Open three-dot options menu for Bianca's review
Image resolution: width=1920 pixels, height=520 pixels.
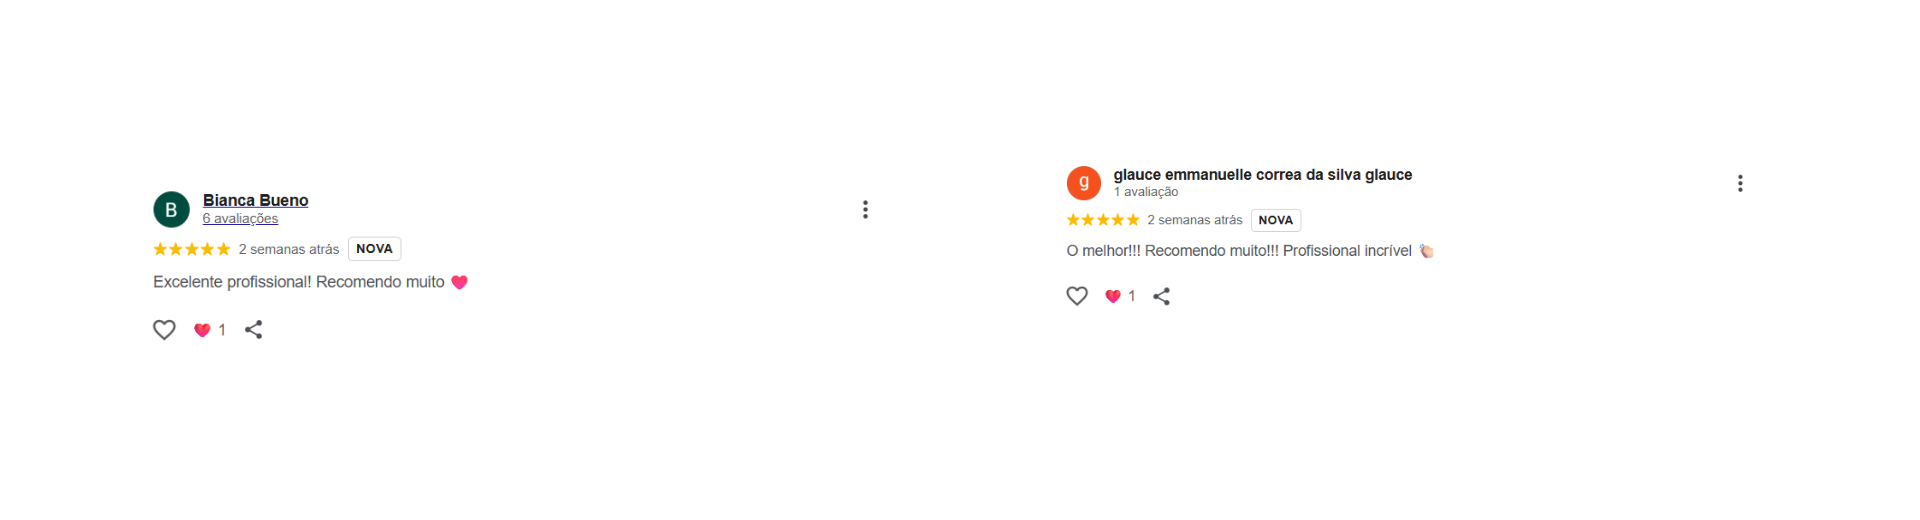[x=865, y=209]
